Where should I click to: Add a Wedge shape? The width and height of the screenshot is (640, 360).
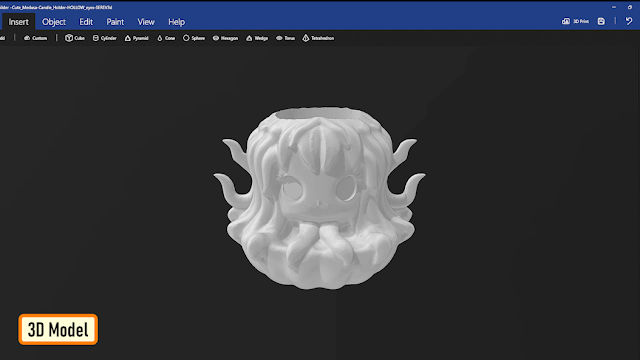(x=257, y=38)
